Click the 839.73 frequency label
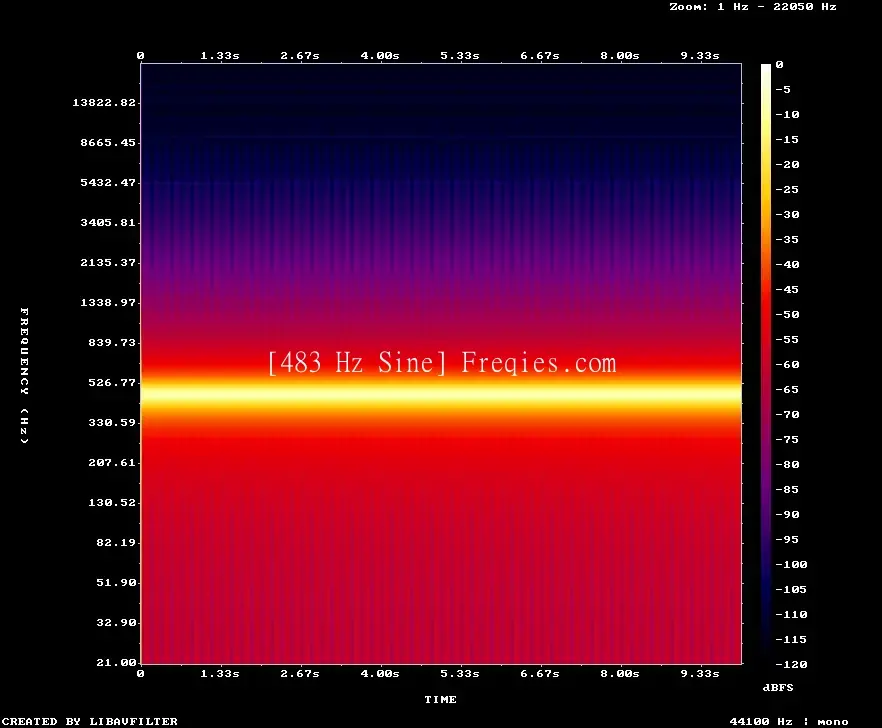The width and height of the screenshot is (882, 728). (112, 342)
